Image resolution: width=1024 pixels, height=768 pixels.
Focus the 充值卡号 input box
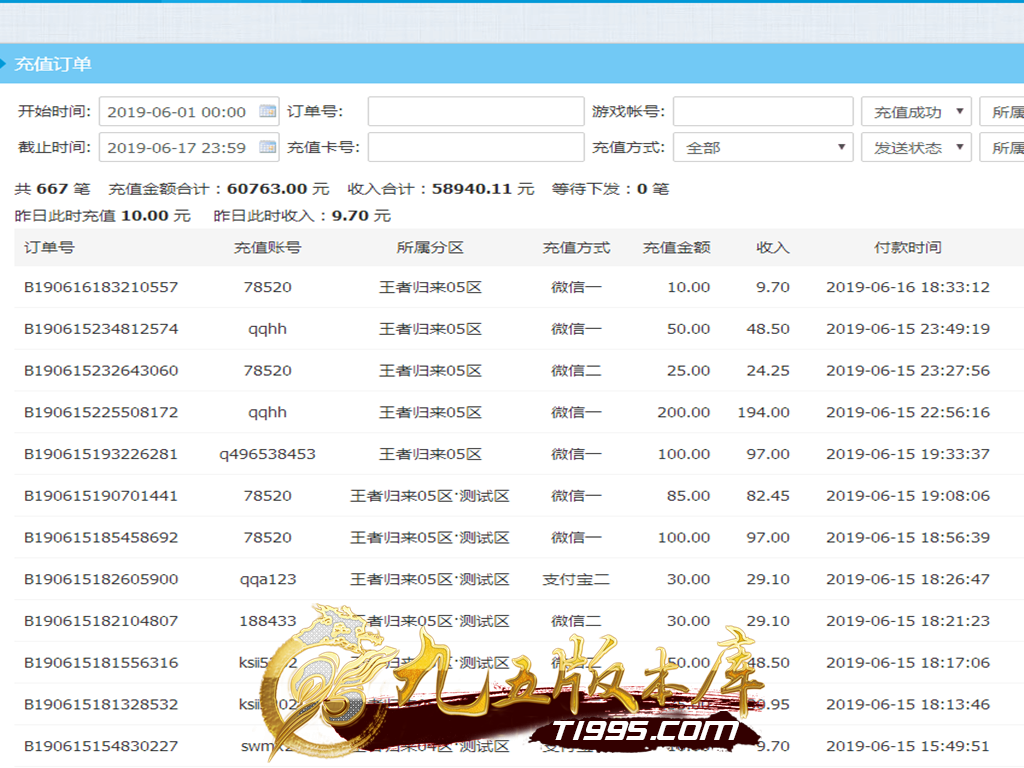coord(476,147)
